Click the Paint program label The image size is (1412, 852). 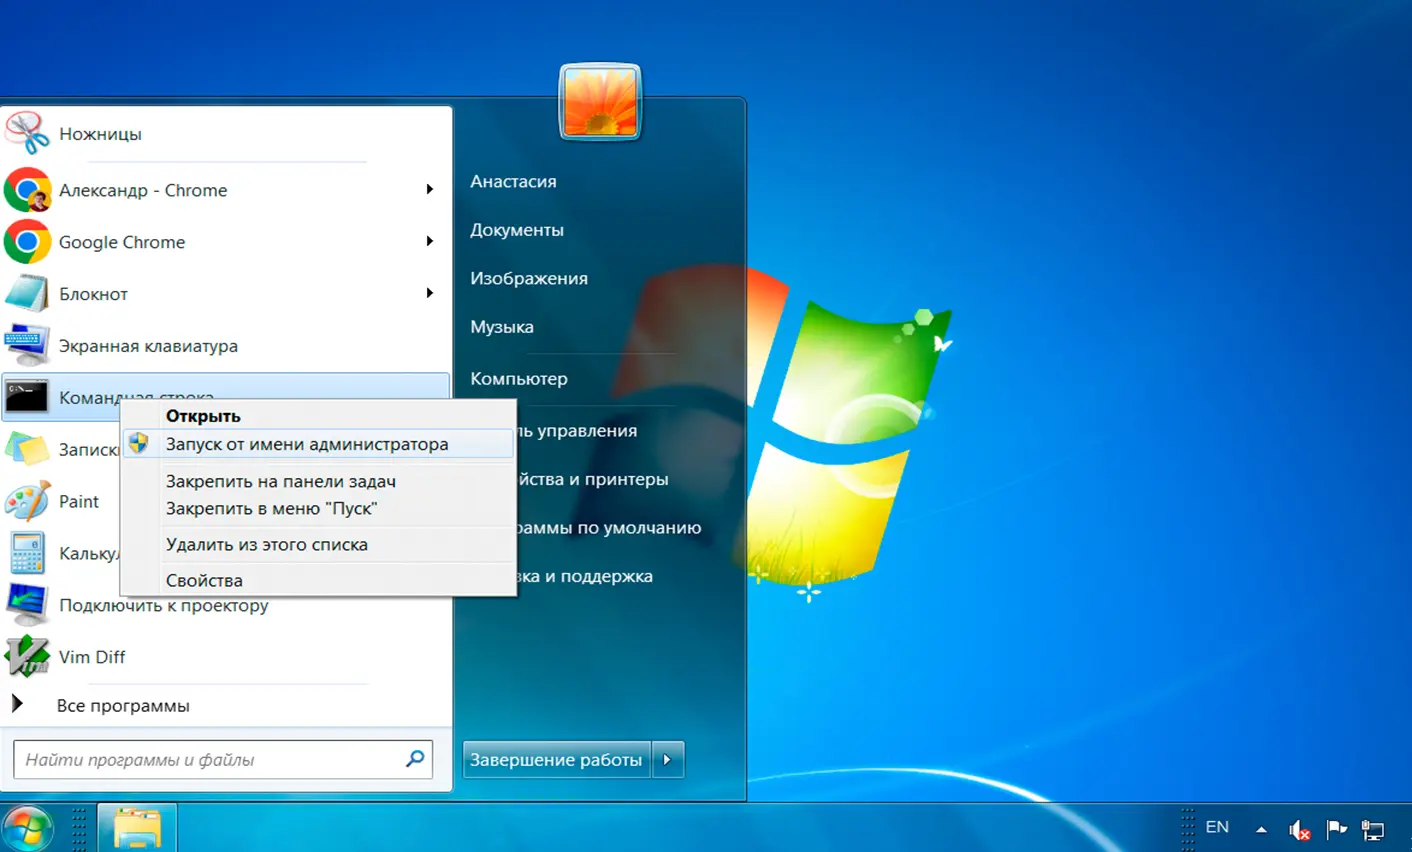coord(79,501)
